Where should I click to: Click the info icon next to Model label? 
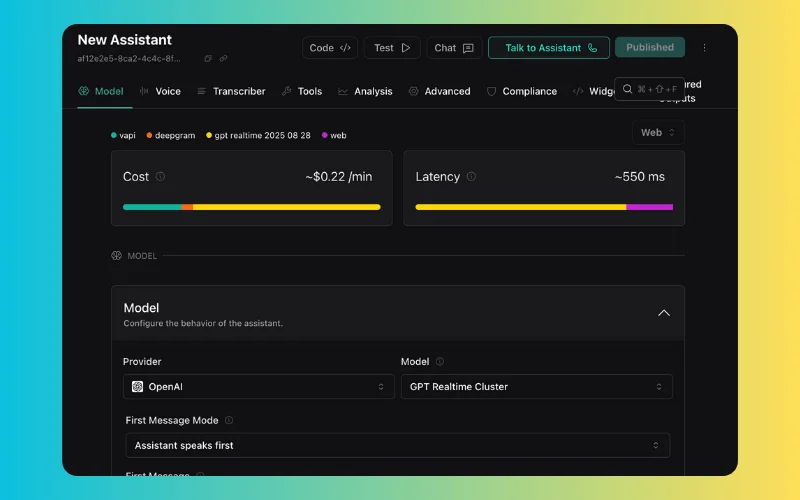click(440, 362)
